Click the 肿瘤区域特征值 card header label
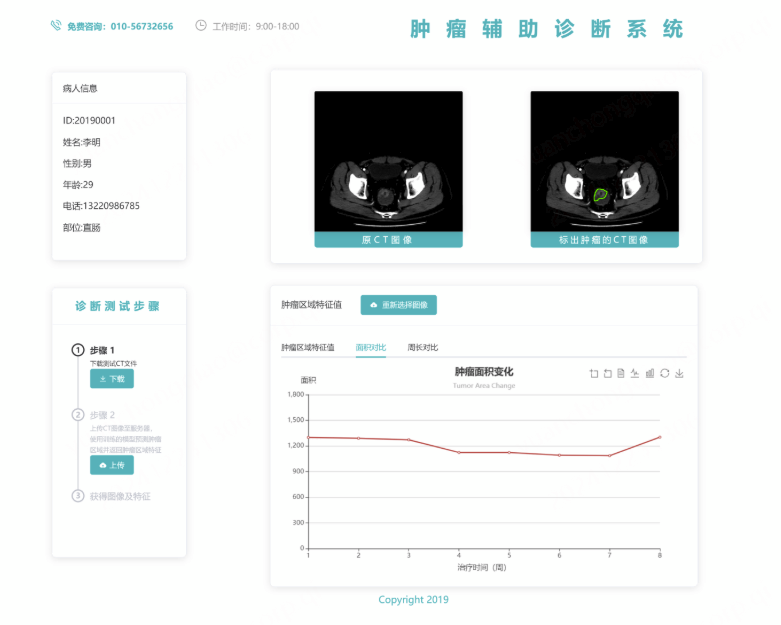The width and height of the screenshot is (781, 625). (312, 305)
